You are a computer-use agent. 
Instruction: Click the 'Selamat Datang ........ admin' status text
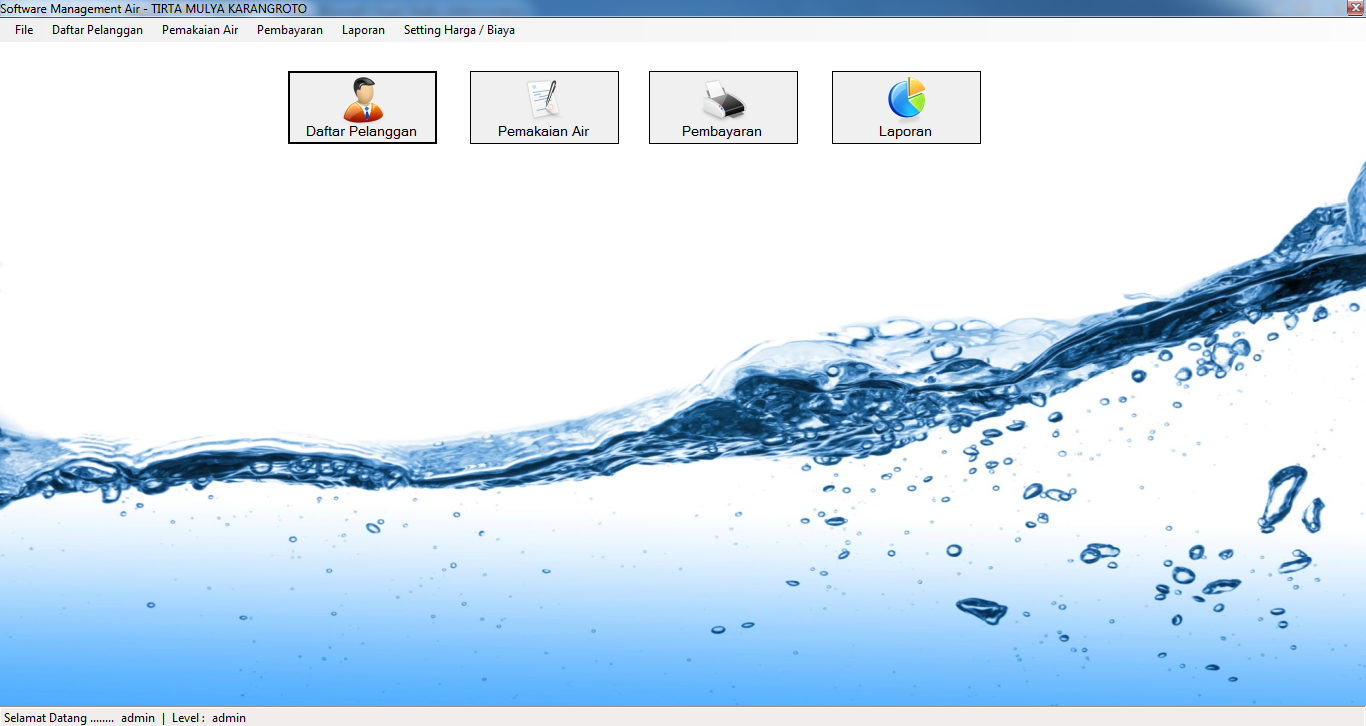(x=80, y=718)
